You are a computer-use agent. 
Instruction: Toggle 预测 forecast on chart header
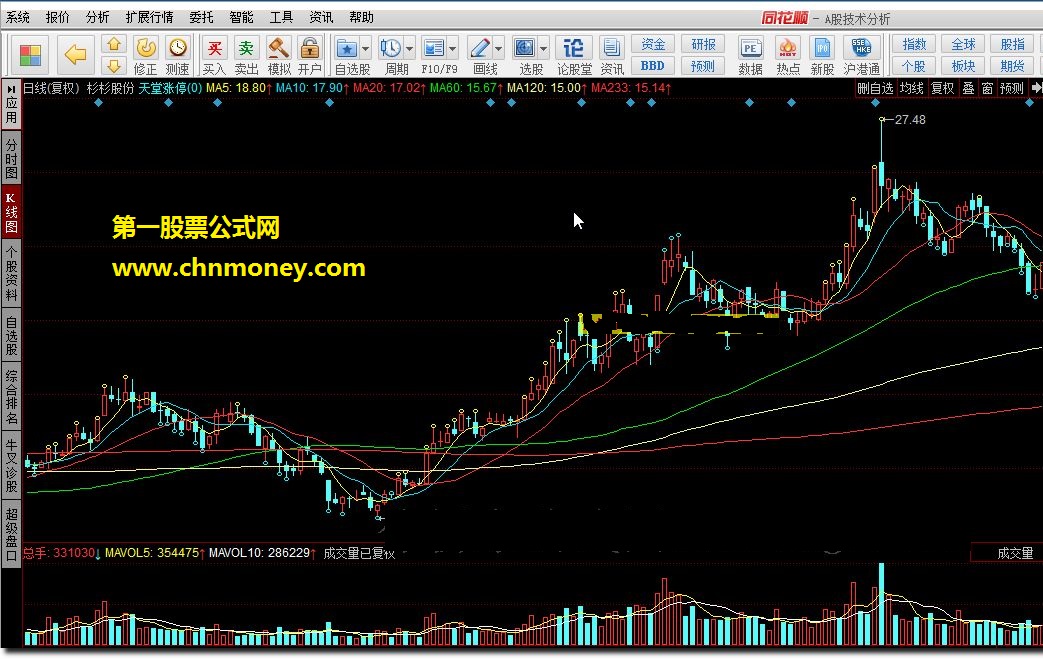(1011, 88)
